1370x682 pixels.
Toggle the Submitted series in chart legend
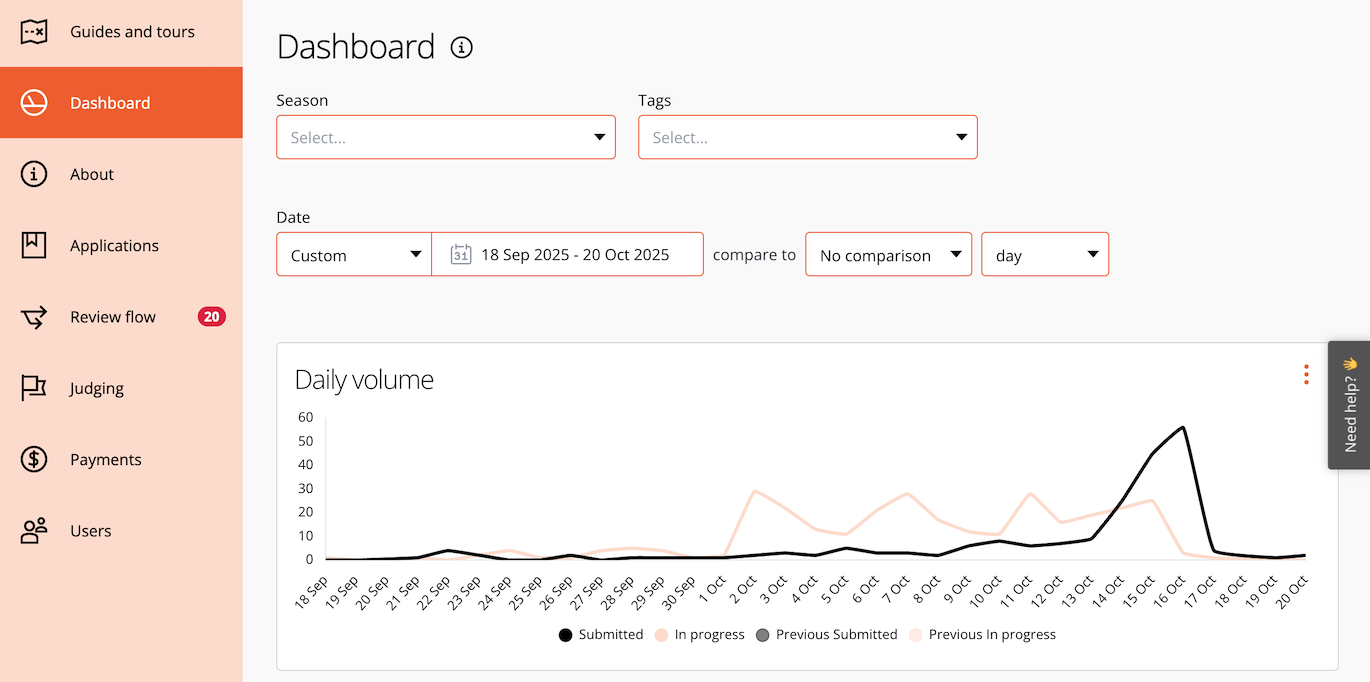[600, 634]
